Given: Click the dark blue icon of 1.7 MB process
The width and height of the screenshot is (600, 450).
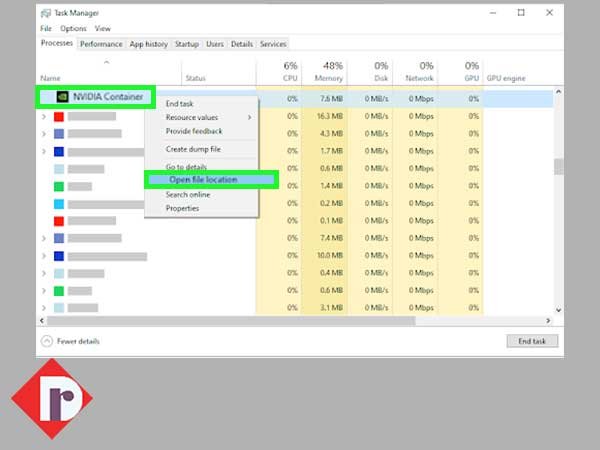Looking at the screenshot, I should pyautogui.click(x=59, y=151).
